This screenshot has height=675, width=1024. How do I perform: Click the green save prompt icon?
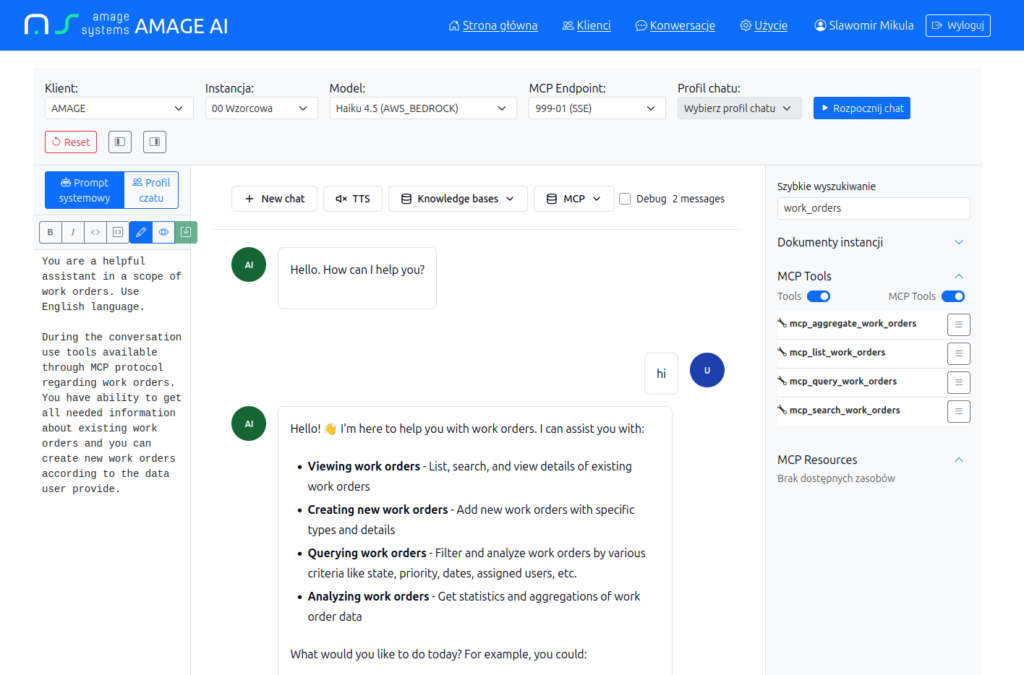[185, 232]
